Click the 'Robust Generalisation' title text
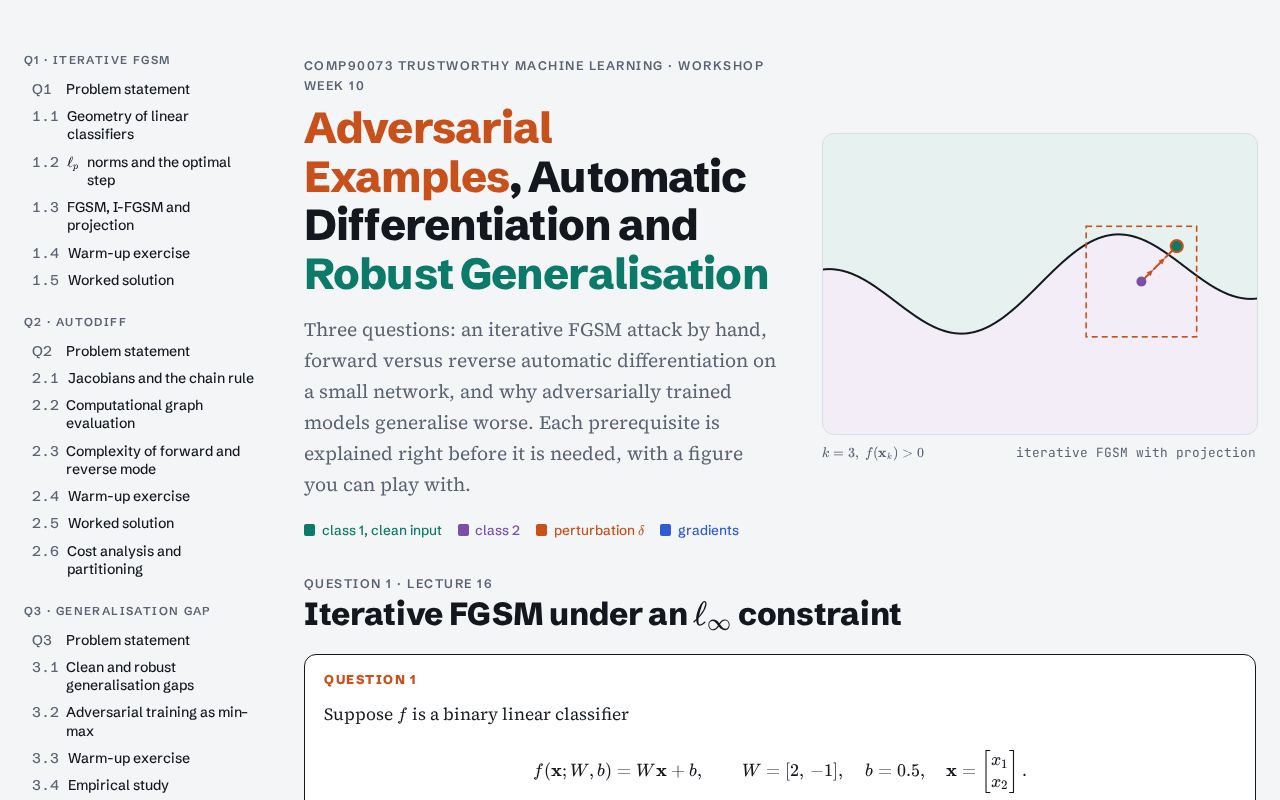The image size is (1280, 800). (536, 274)
